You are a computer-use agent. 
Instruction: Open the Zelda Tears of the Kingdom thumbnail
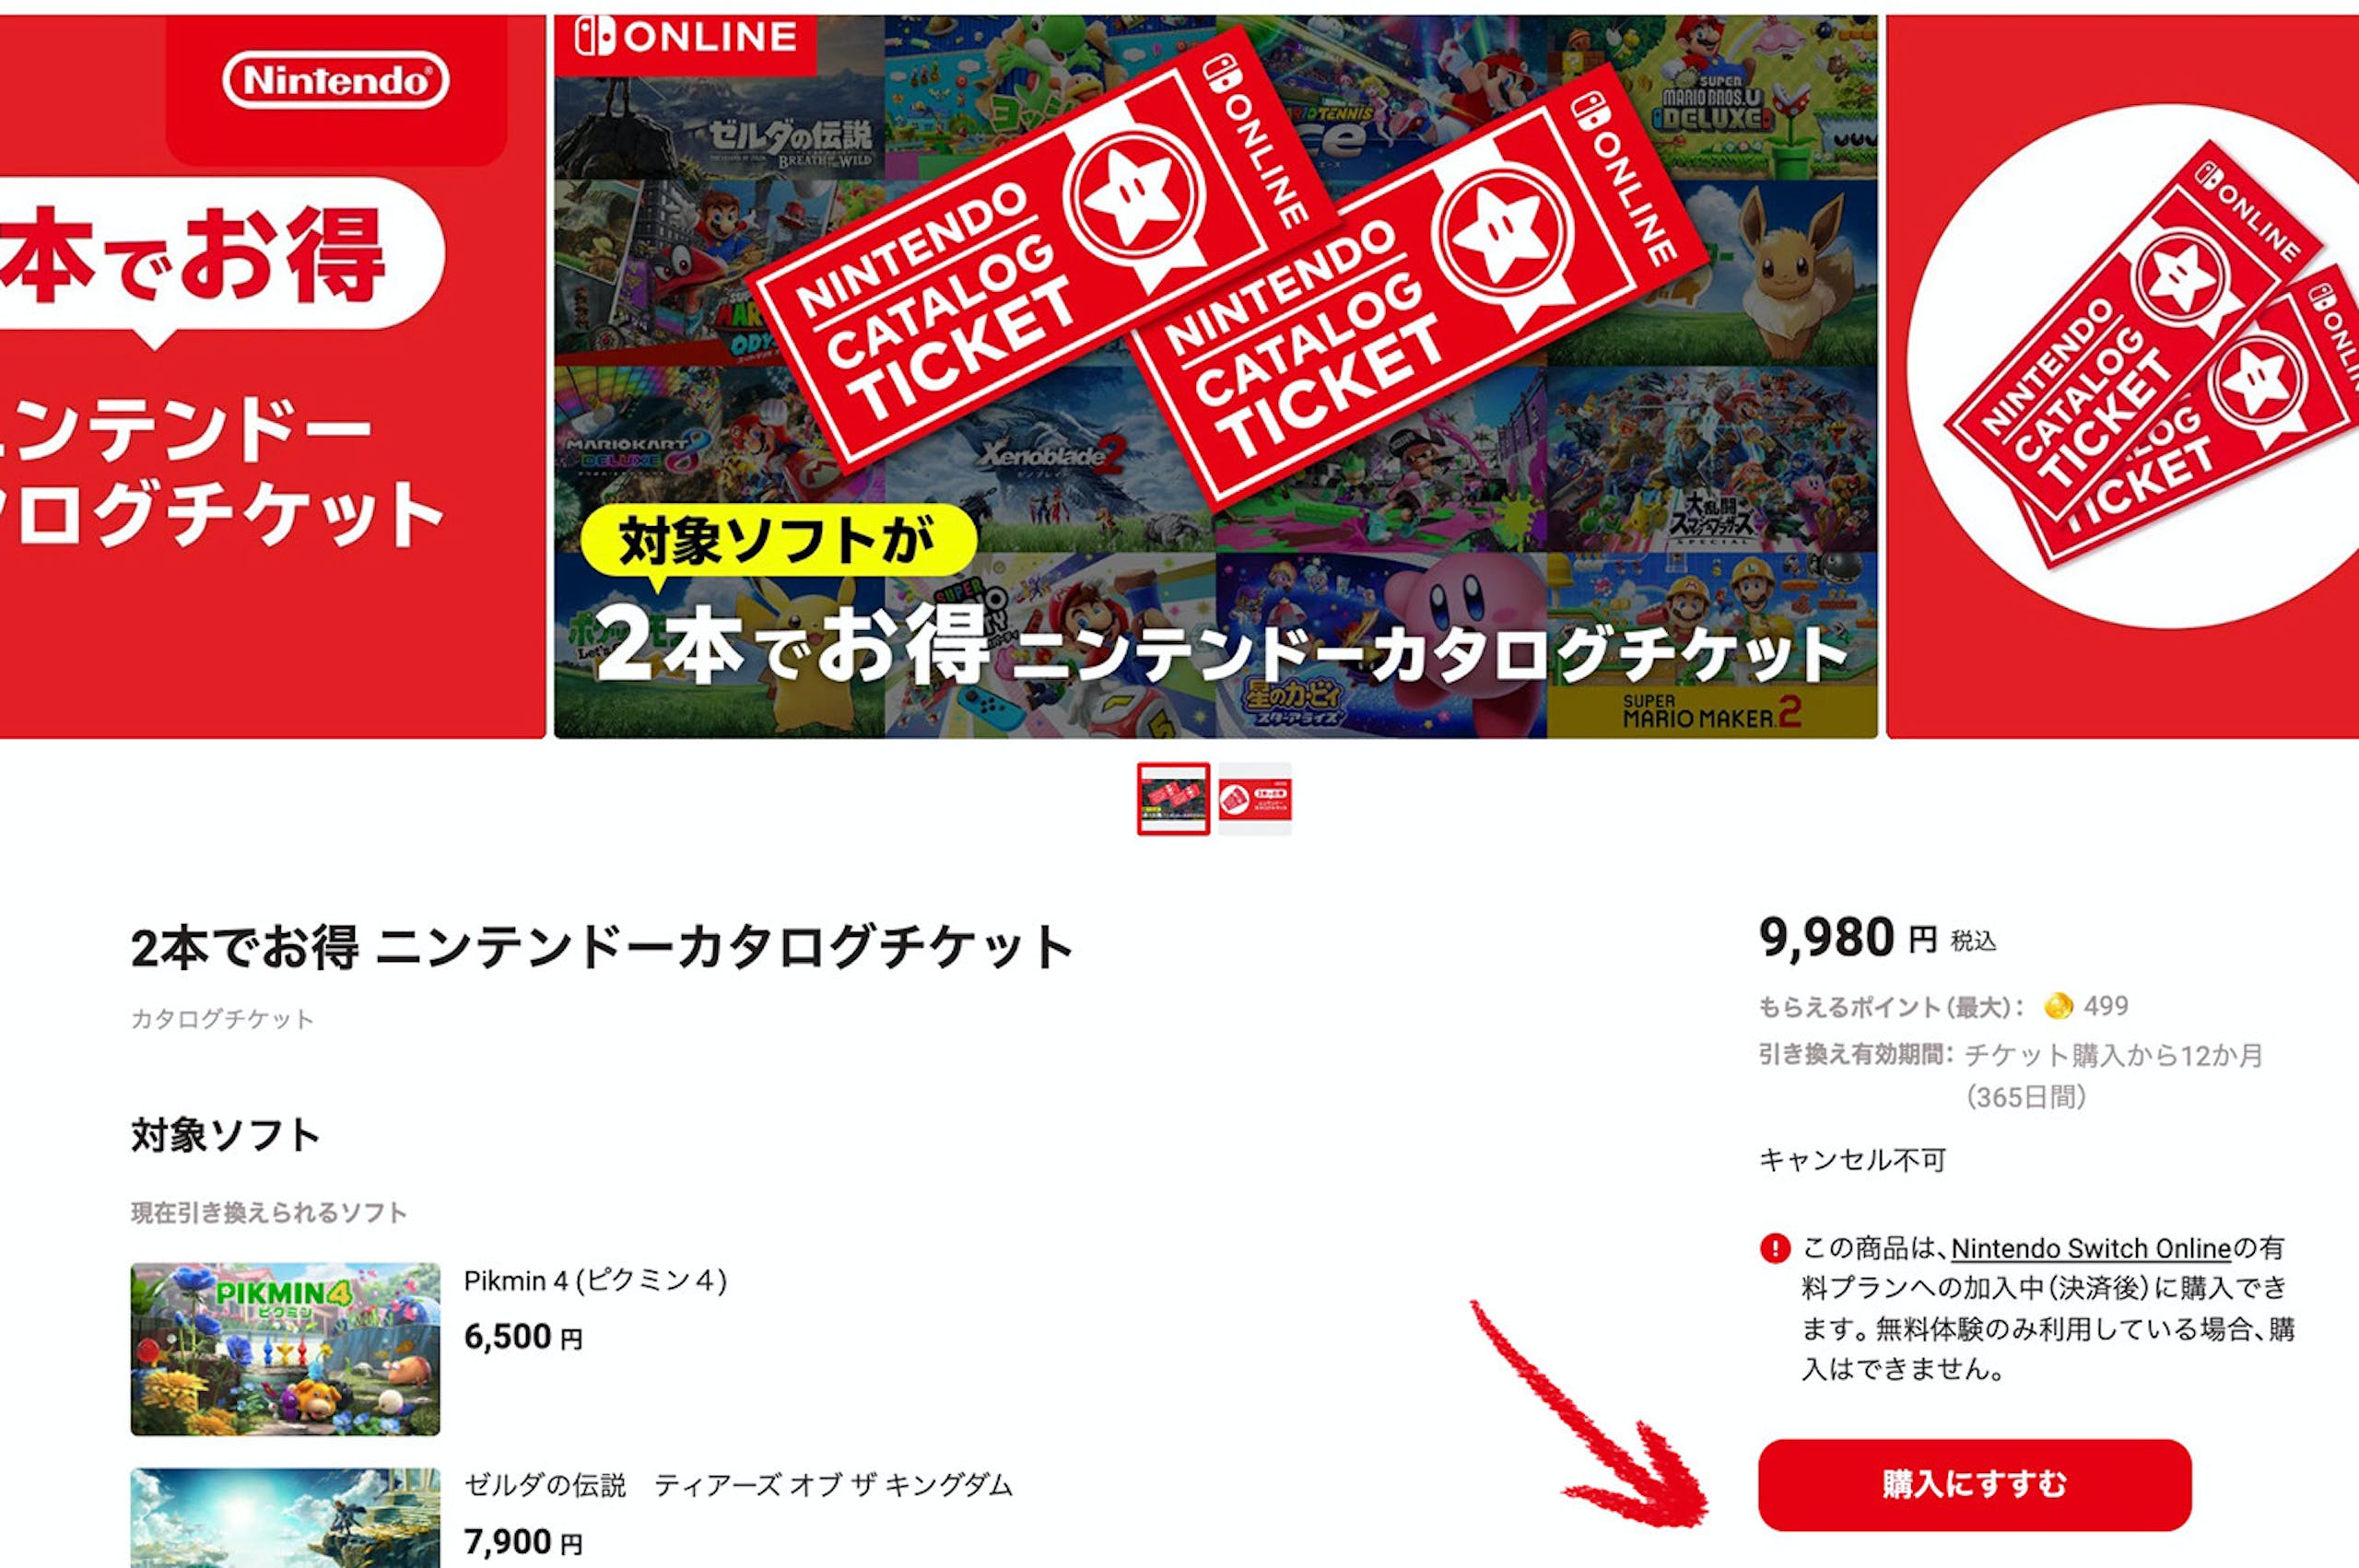pyautogui.click(x=285, y=1518)
